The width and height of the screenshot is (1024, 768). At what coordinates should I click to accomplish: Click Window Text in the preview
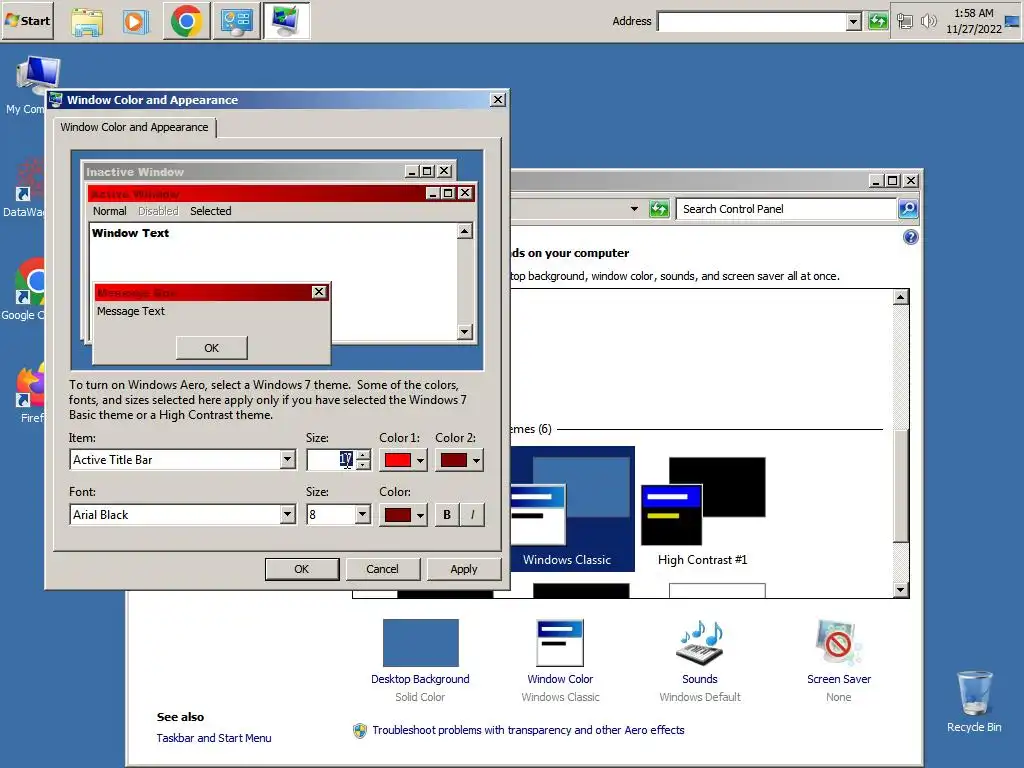(131, 233)
